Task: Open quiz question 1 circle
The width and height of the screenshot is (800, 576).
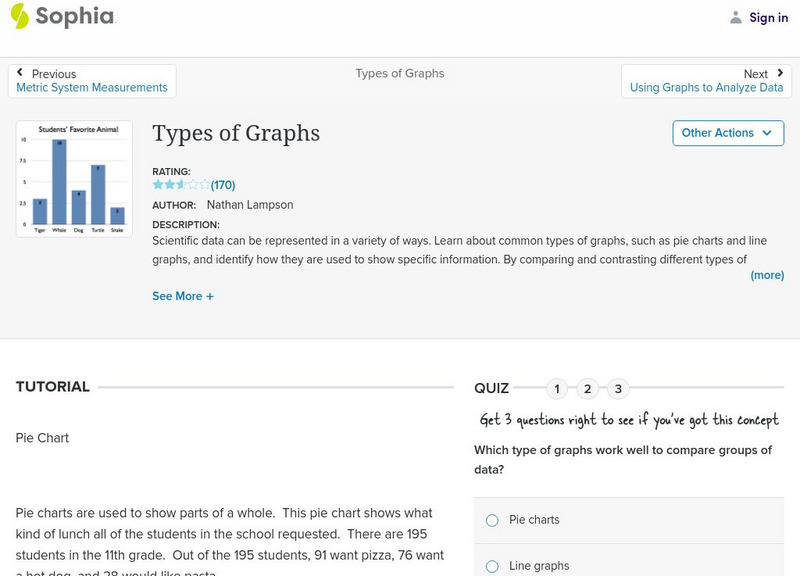Action: 557,389
